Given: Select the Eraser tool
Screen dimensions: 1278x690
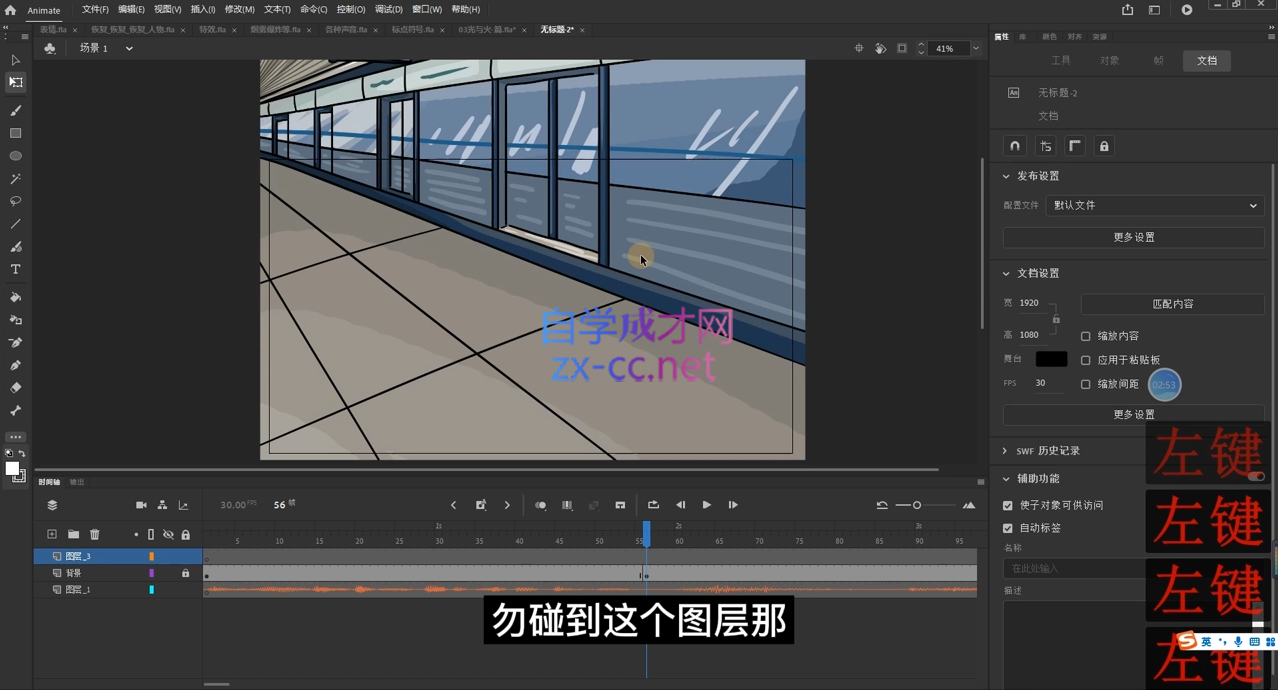Looking at the screenshot, I should tap(15, 388).
